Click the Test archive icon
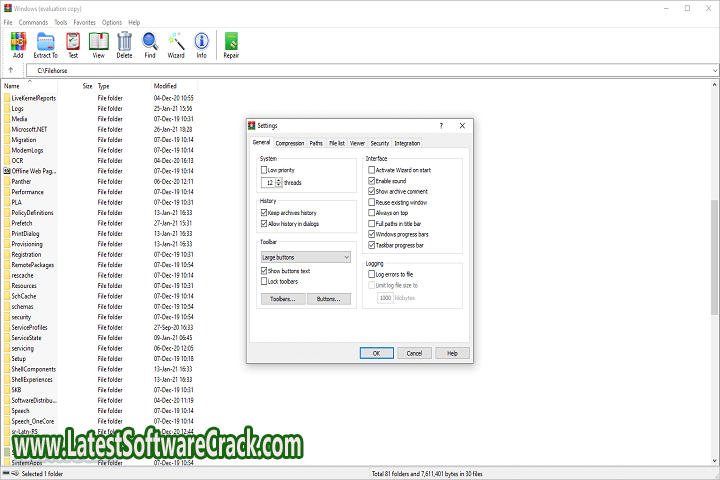 [x=72, y=43]
